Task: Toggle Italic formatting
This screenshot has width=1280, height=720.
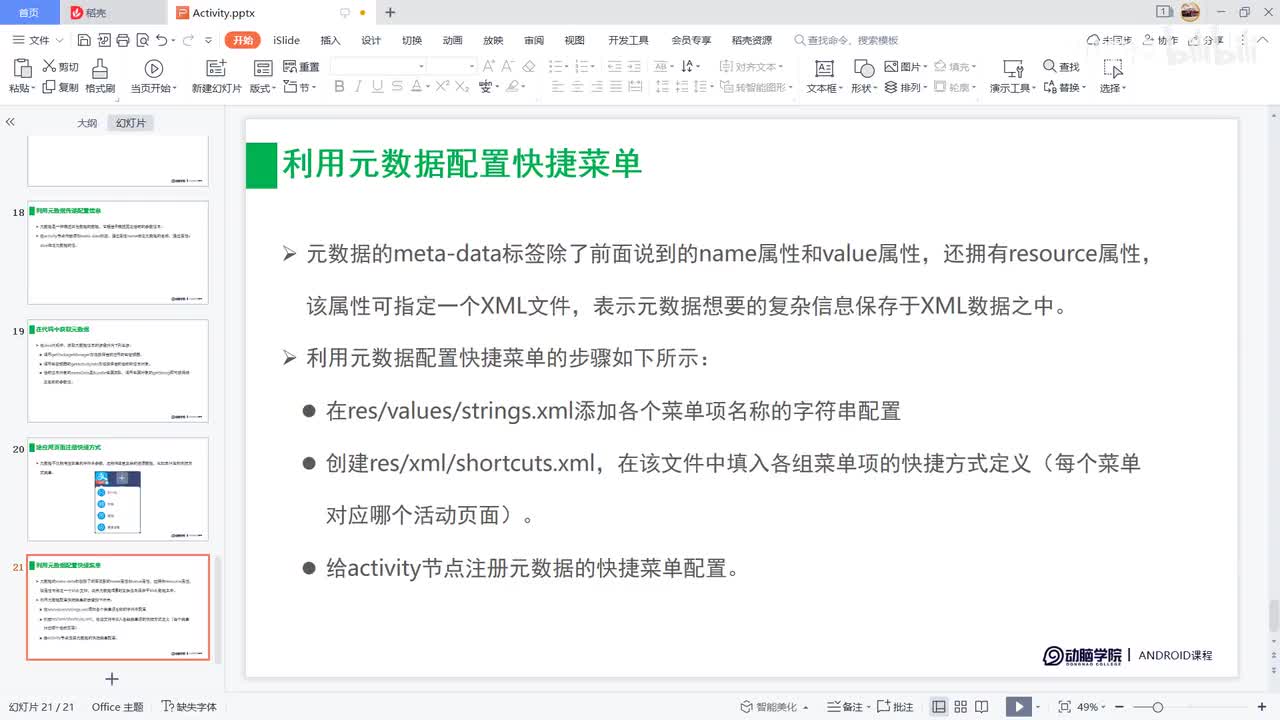Action: coord(358,87)
